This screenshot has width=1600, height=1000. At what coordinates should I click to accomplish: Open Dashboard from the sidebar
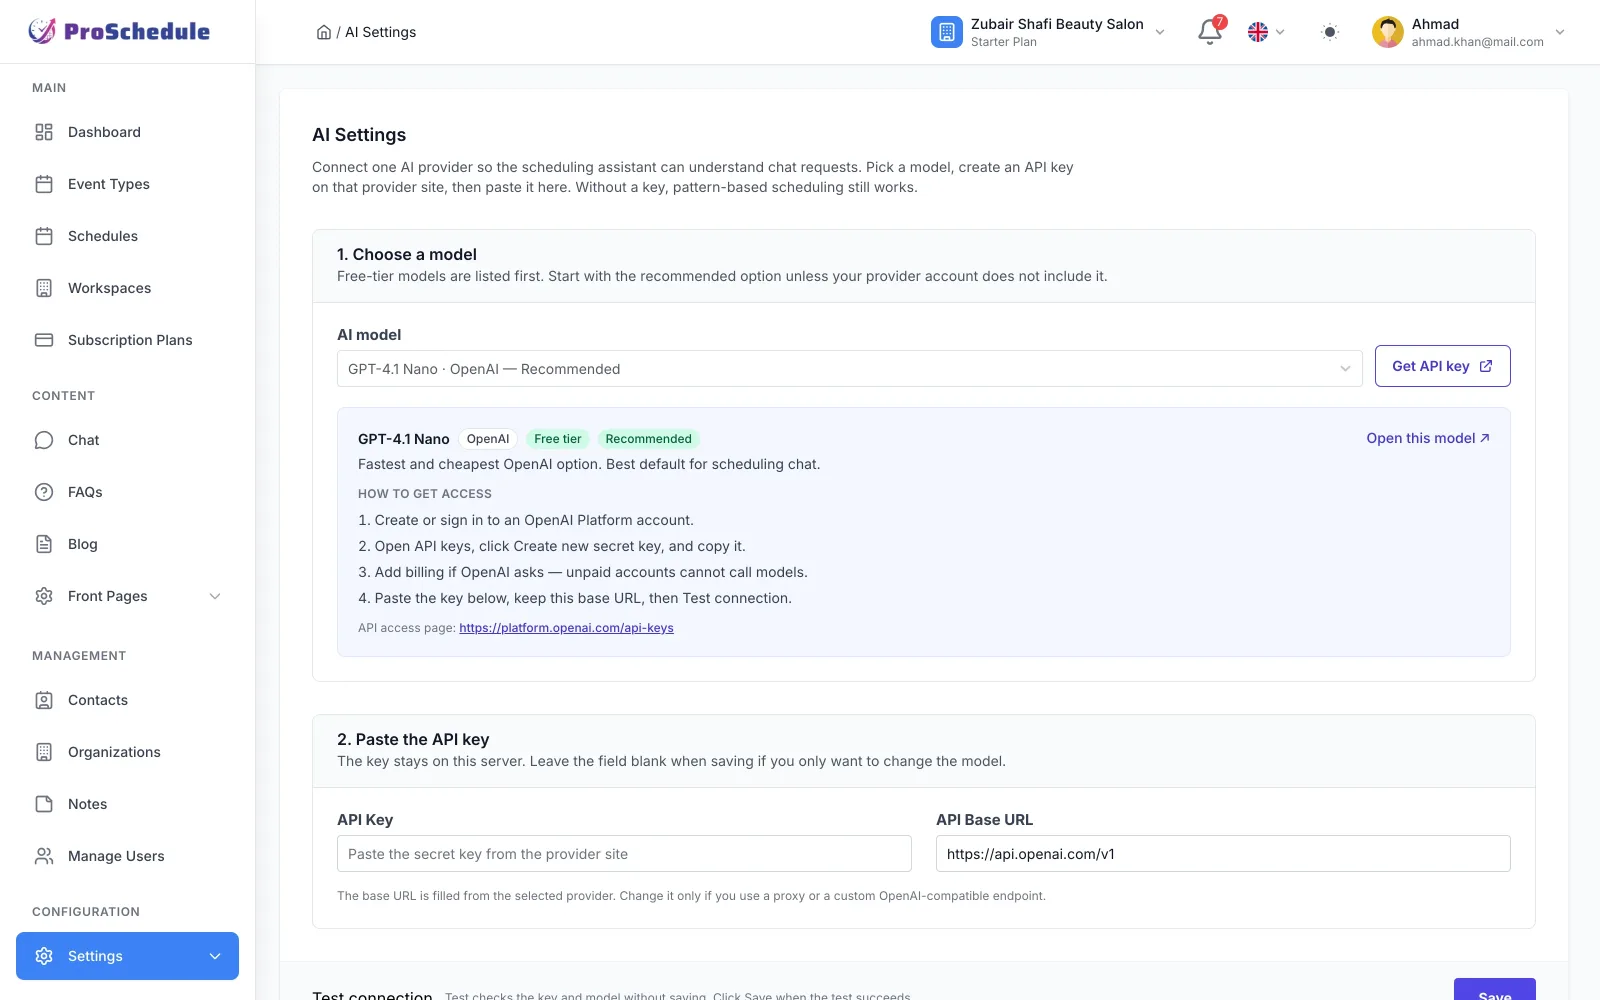coord(128,132)
